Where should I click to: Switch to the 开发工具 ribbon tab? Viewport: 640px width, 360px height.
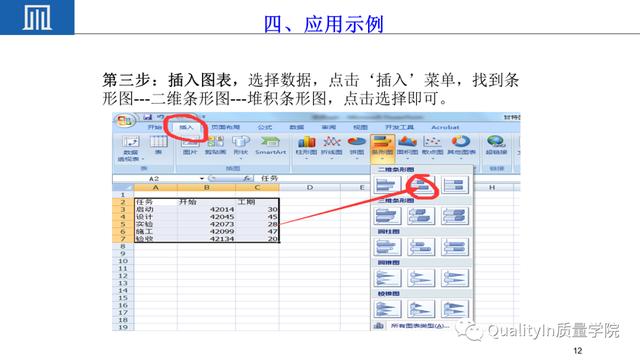pyautogui.click(x=399, y=127)
